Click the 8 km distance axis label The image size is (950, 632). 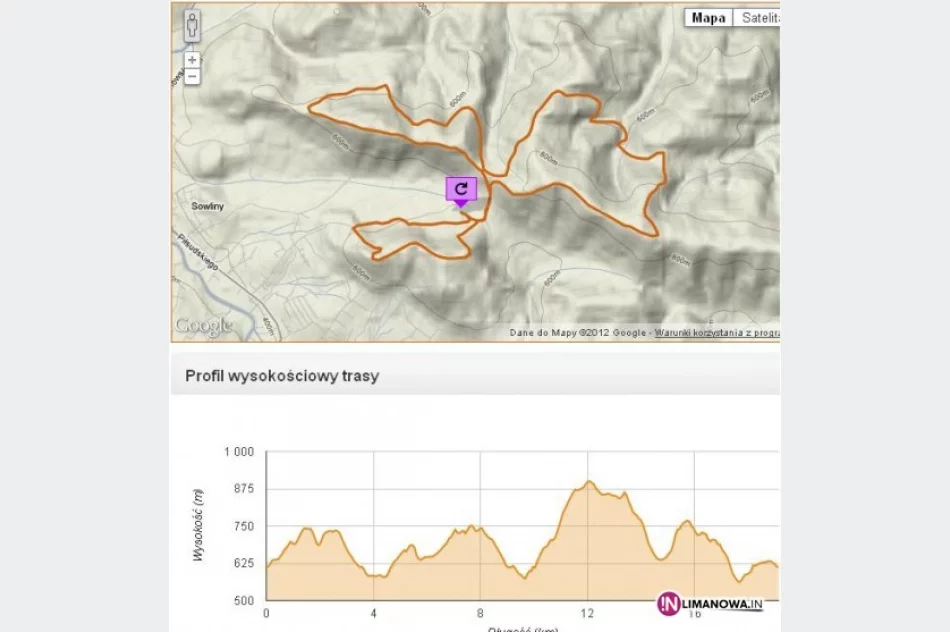point(480,613)
